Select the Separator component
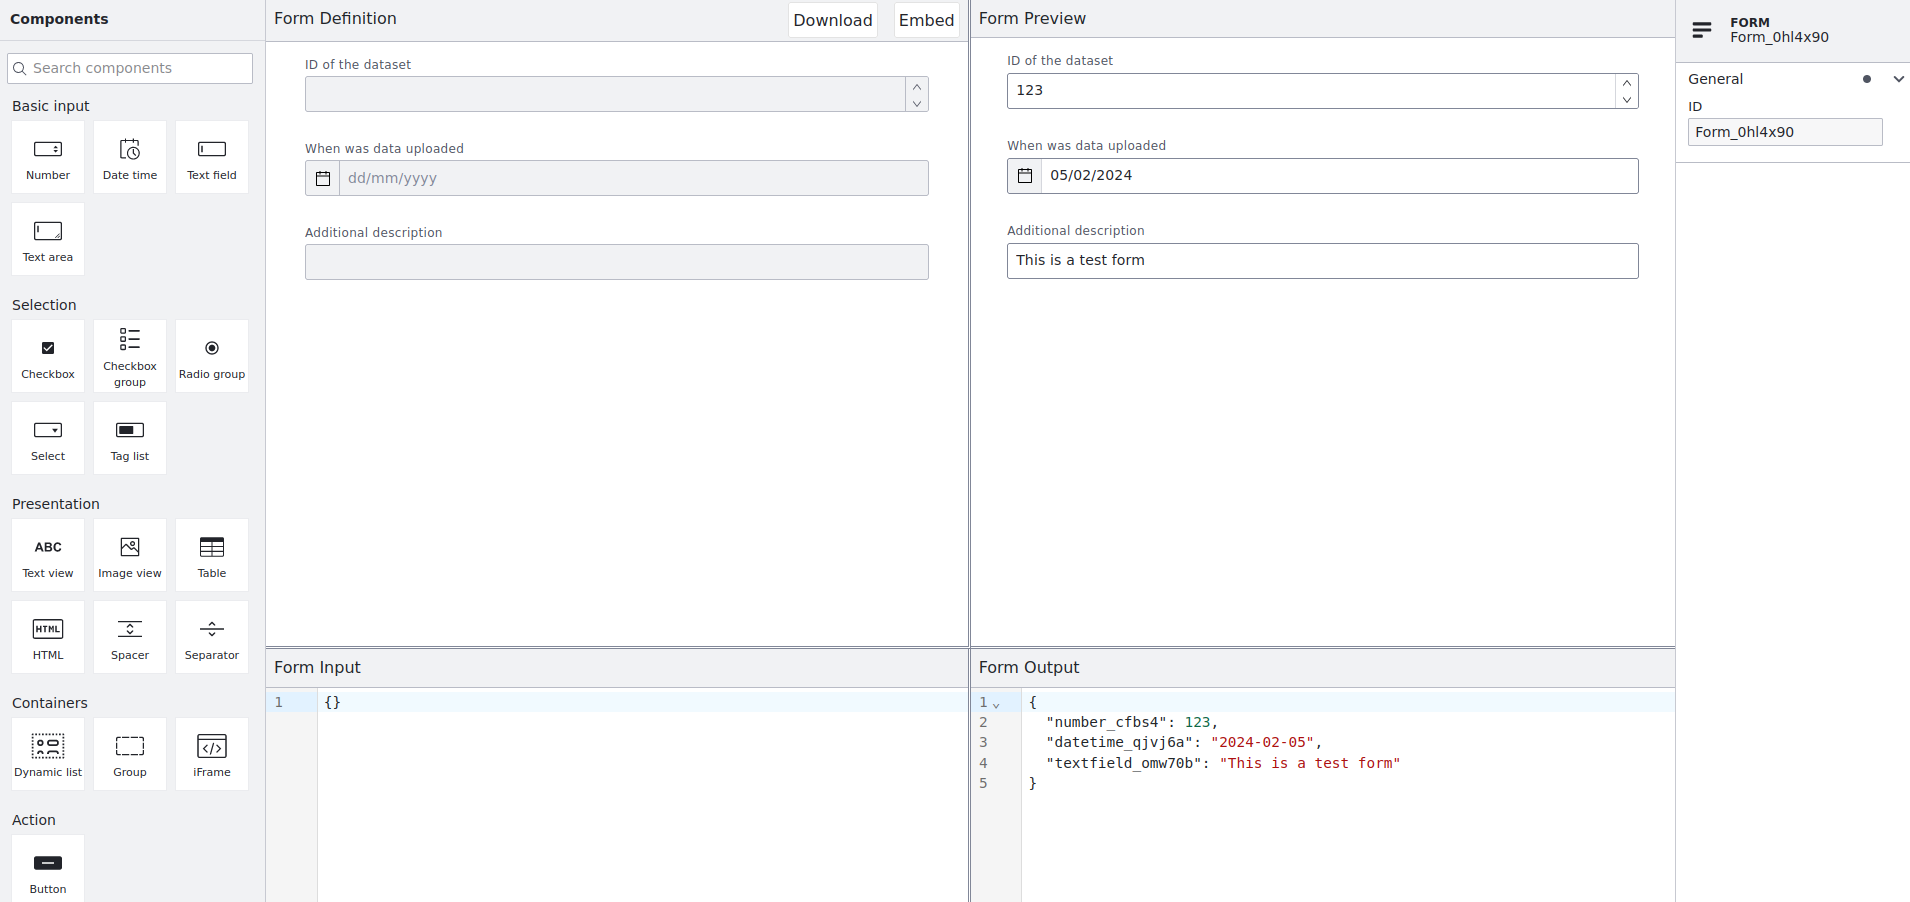 [x=212, y=637]
